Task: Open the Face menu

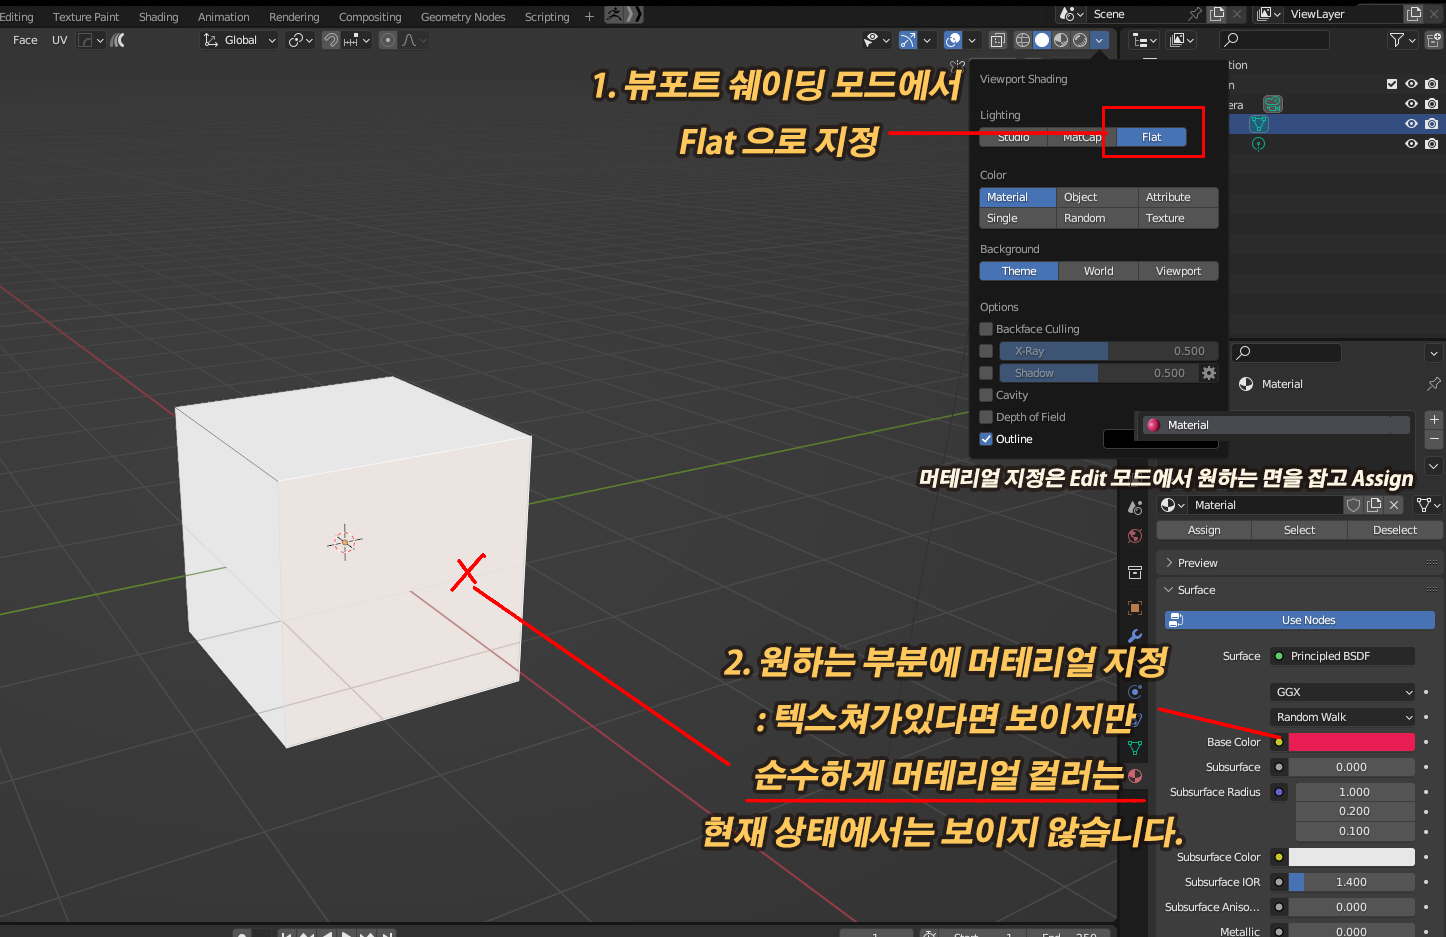Action: [25, 40]
